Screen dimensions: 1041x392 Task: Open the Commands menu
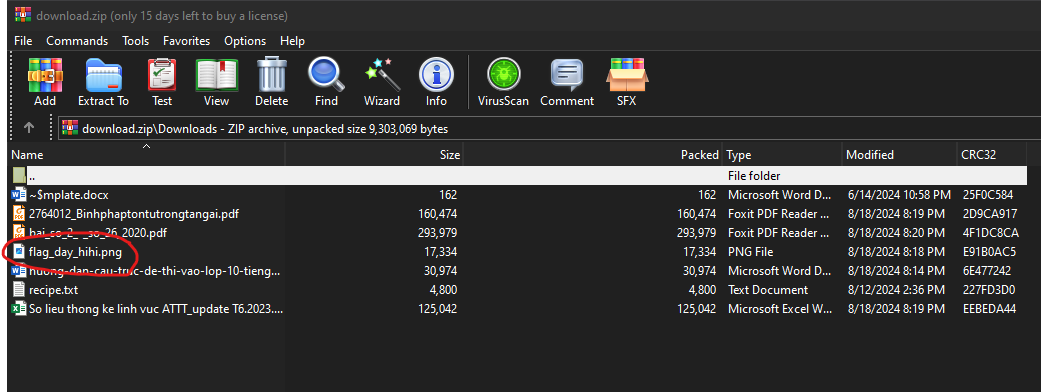77,41
